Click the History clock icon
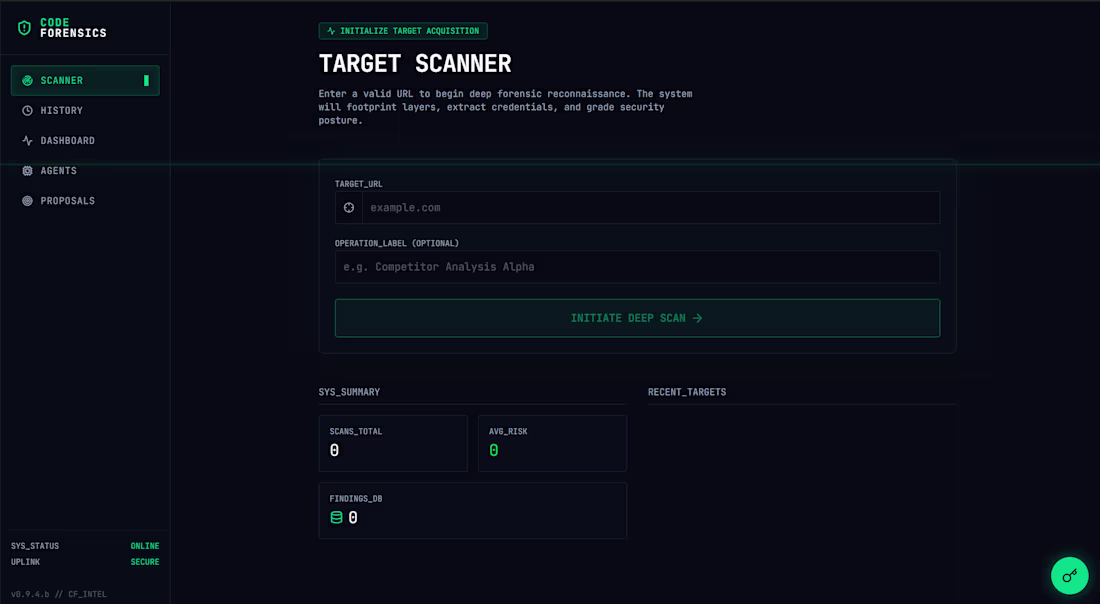This screenshot has width=1100, height=604. pos(27,111)
